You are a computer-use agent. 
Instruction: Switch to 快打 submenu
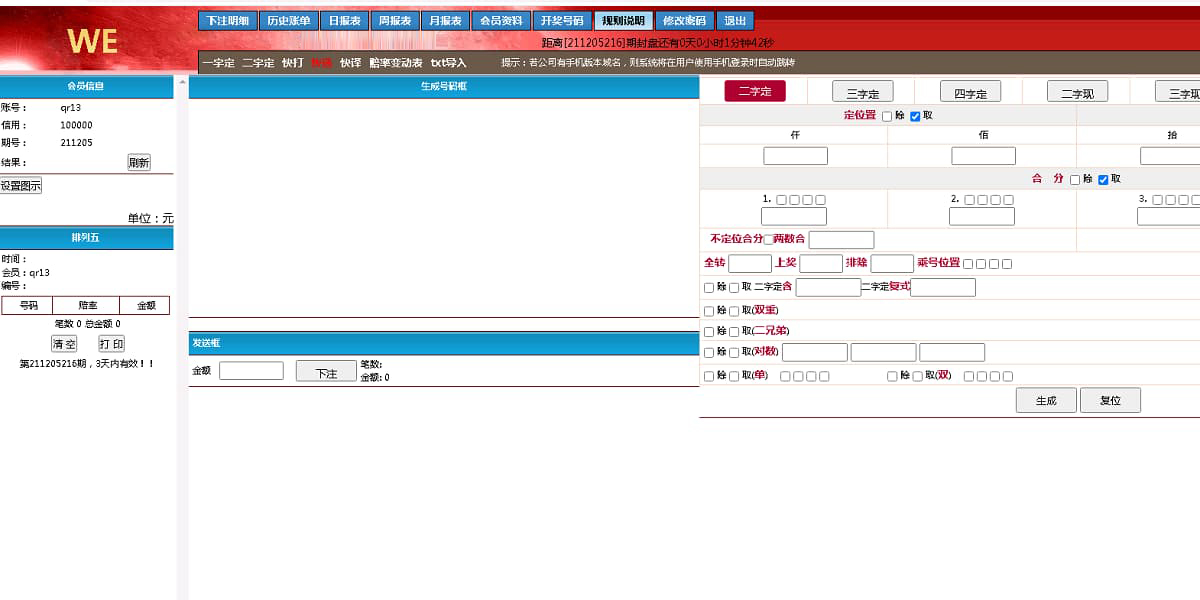(292, 63)
